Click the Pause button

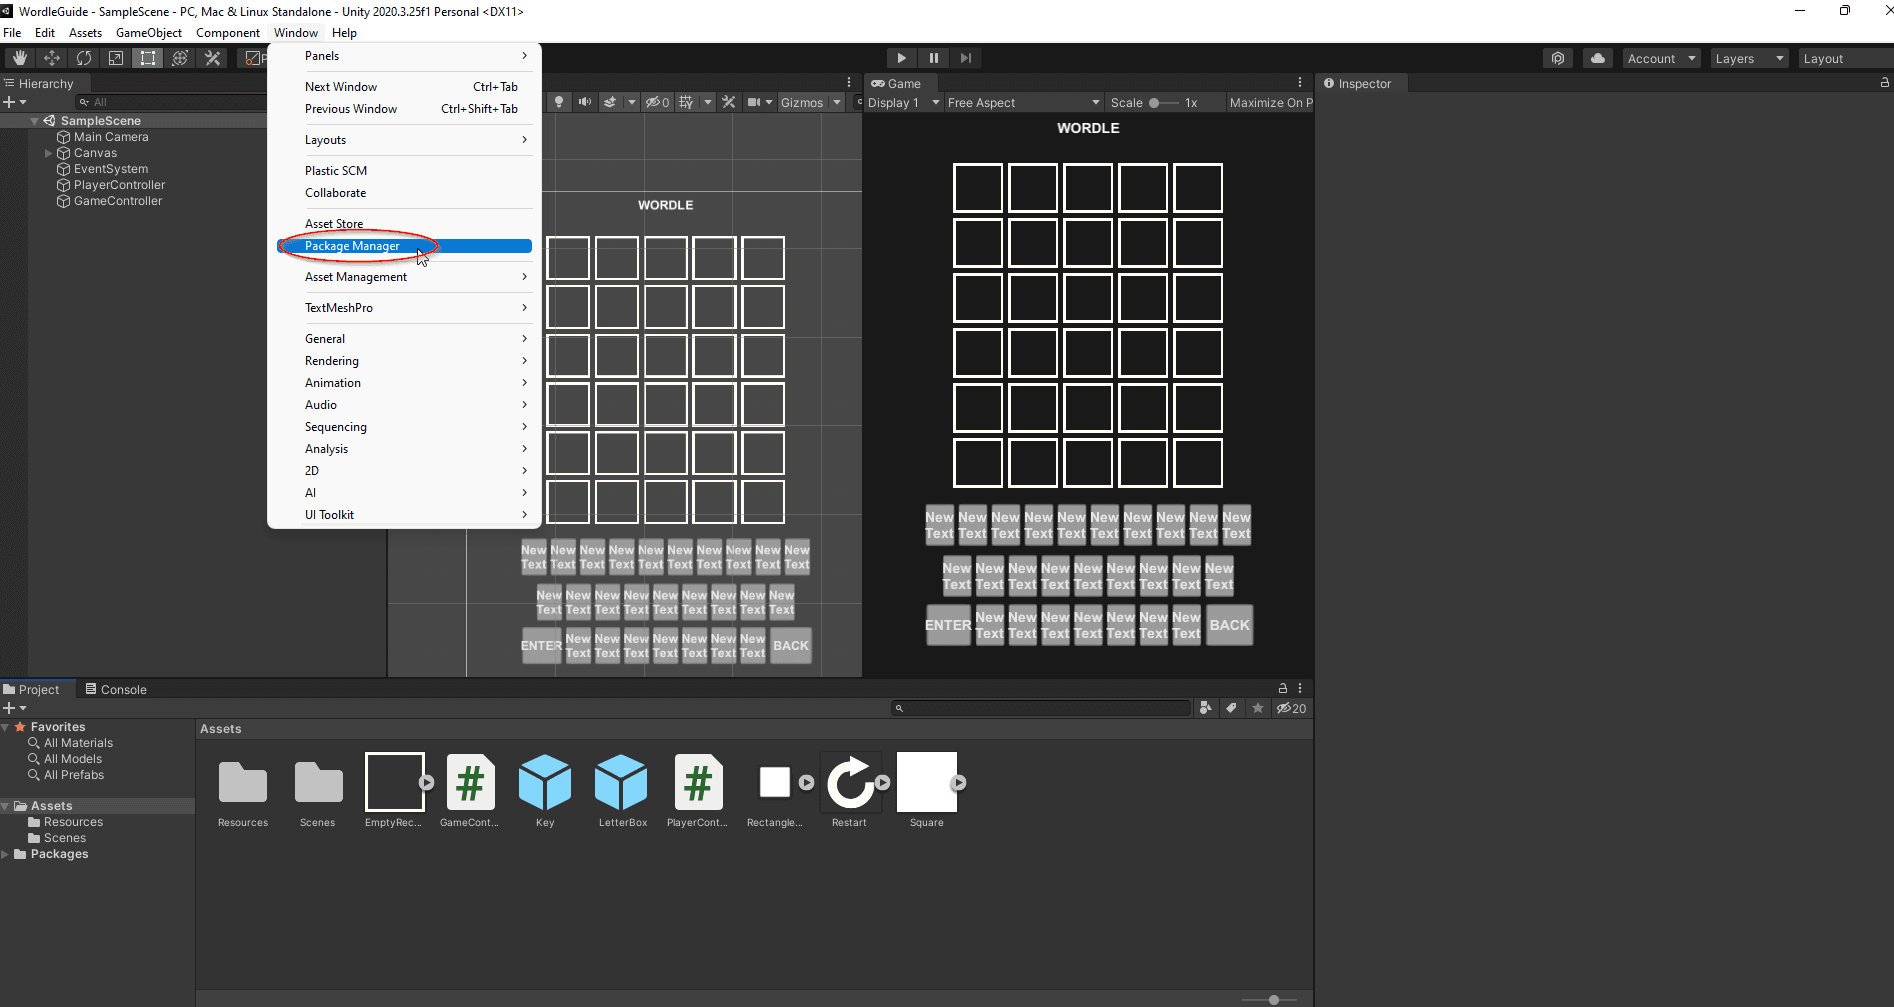click(933, 58)
